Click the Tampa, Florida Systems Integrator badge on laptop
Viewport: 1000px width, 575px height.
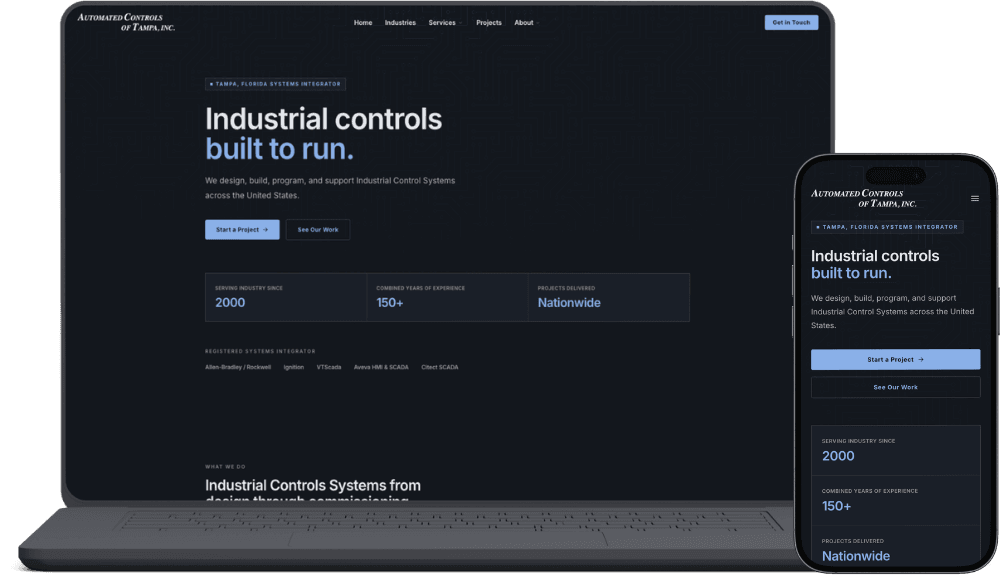click(276, 84)
